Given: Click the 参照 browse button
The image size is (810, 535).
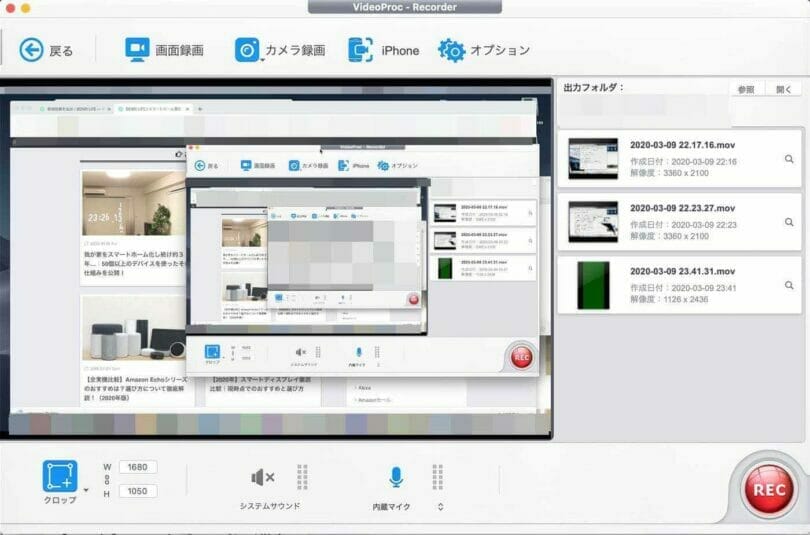Looking at the screenshot, I should tap(745, 89).
